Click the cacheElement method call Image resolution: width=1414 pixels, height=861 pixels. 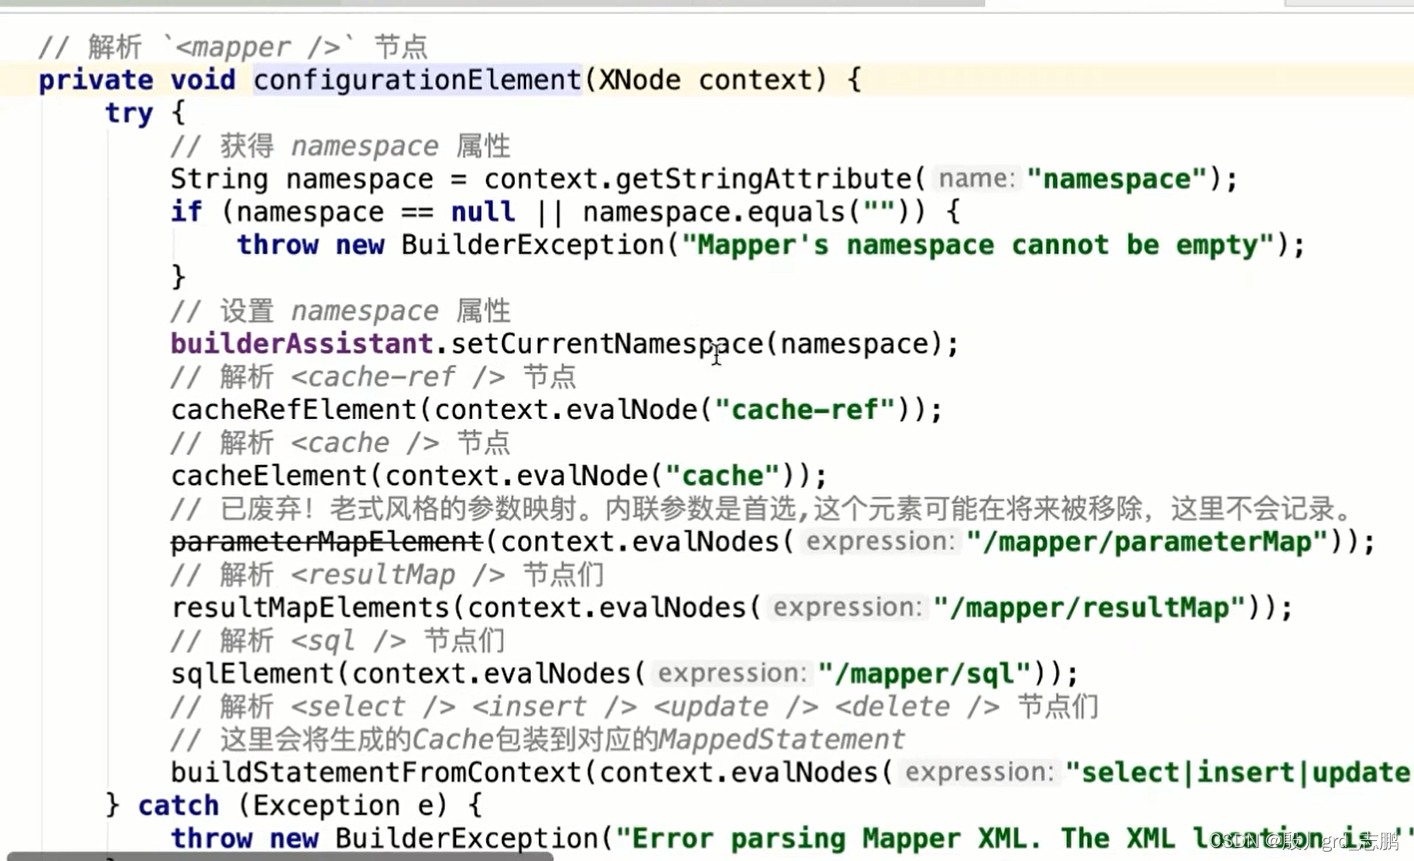tap(269, 476)
